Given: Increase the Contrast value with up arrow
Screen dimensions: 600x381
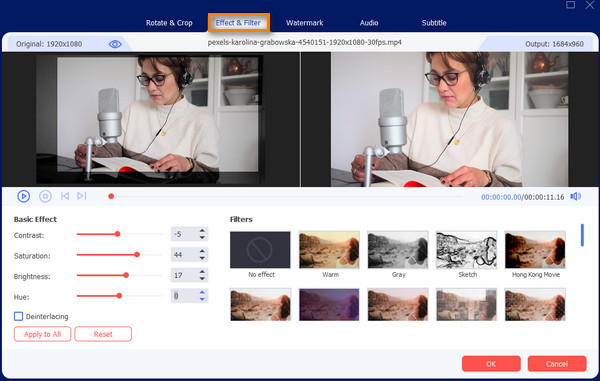Looking at the screenshot, I should tap(202, 231).
